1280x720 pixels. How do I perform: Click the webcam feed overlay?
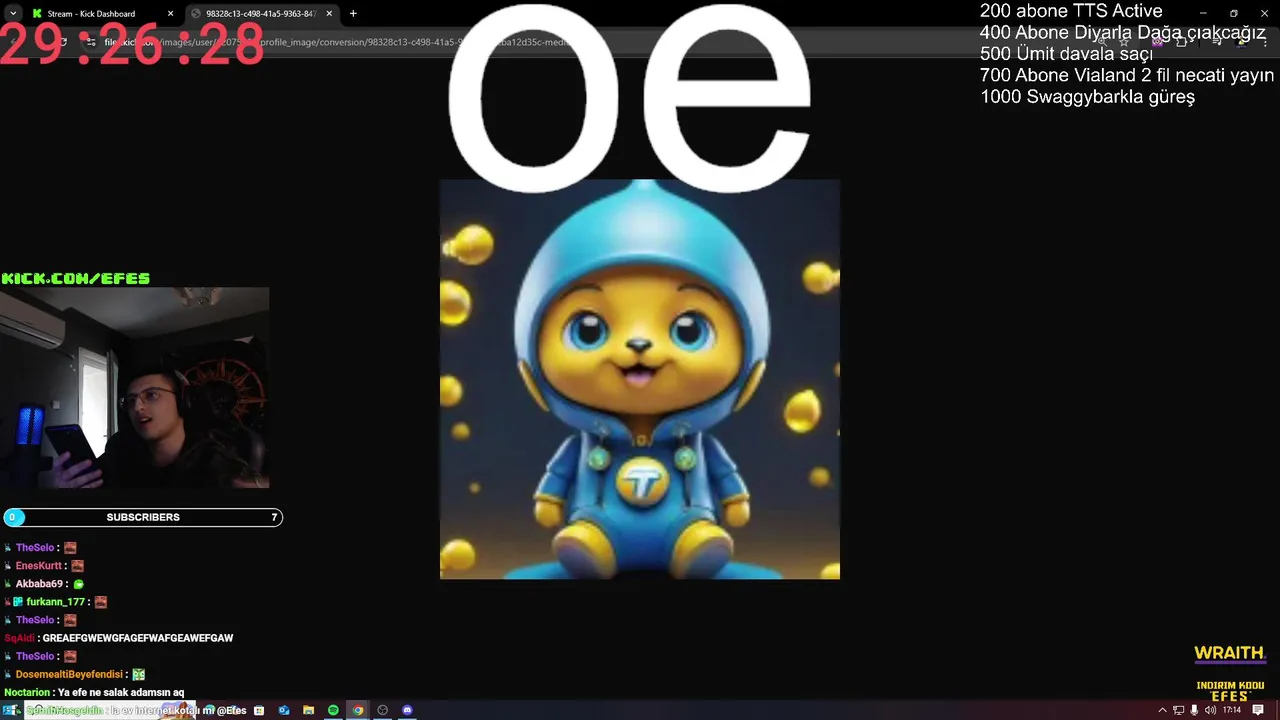(134, 388)
